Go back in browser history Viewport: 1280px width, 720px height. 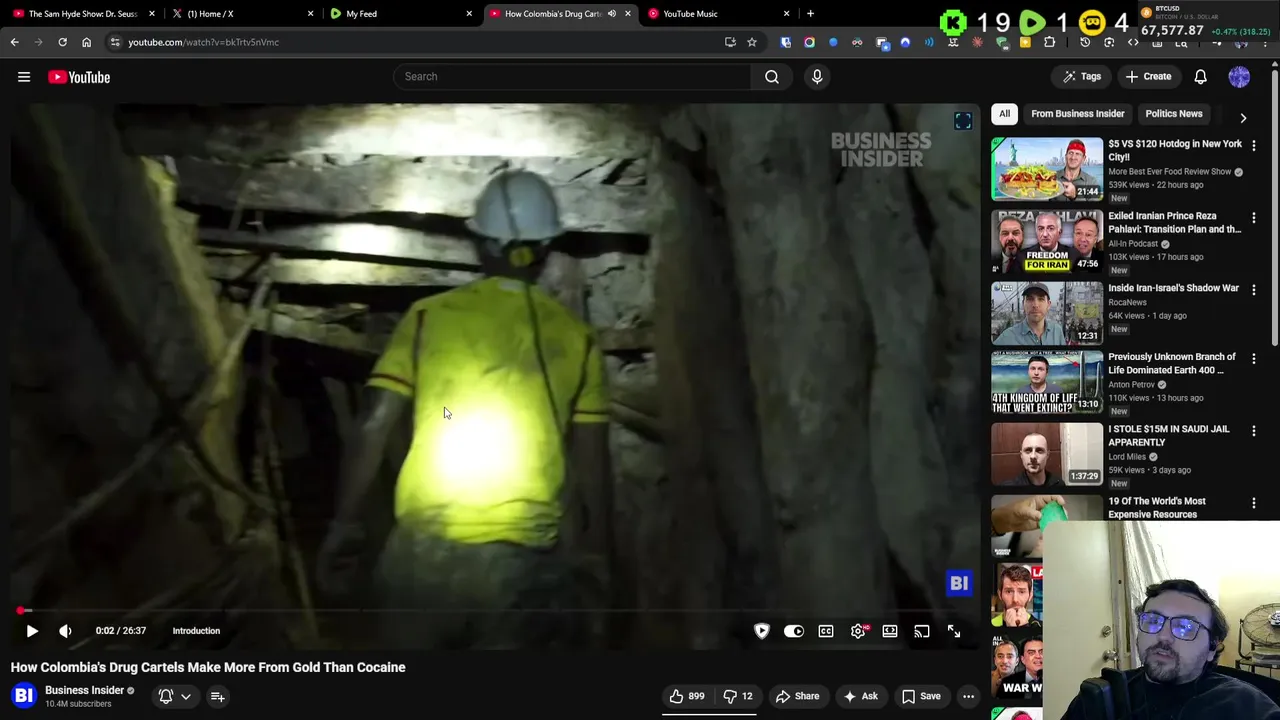pos(14,42)
